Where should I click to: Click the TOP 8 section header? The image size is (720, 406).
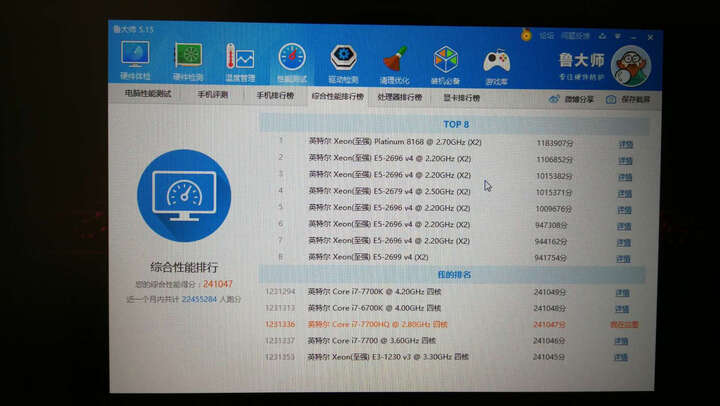pyautogui.click(x=455, y=124)
